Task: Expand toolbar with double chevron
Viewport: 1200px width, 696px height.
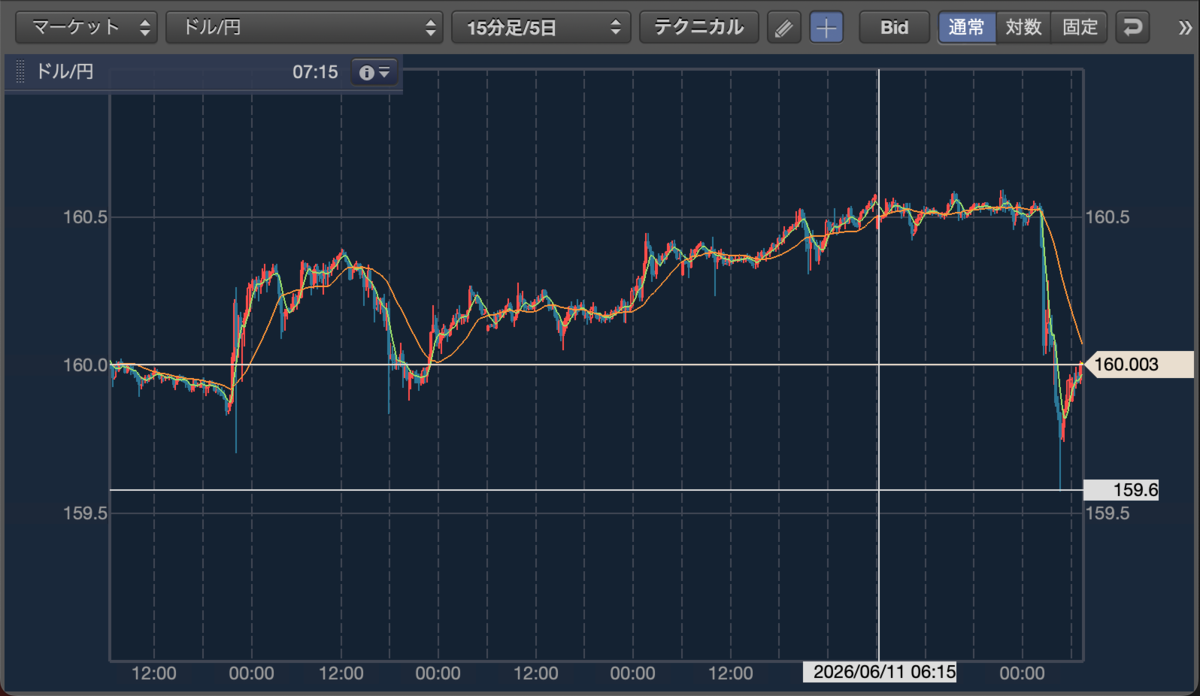Action: [1185, 28]
